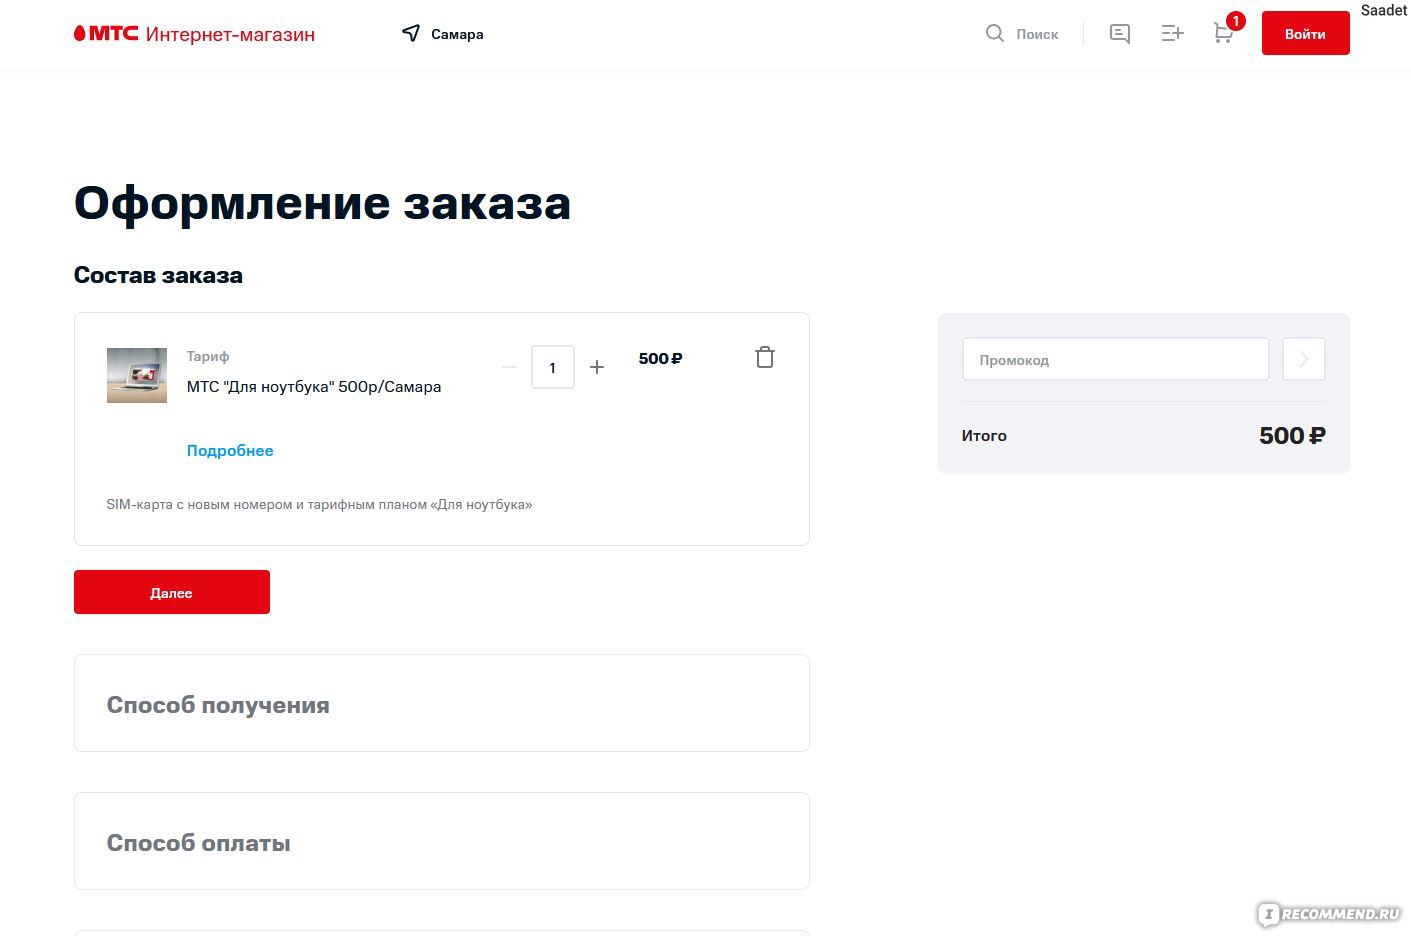The height and width of the screenshot is (936, 1411).
Task: Click the red Далее button
Action: click(x=172, y=592)
